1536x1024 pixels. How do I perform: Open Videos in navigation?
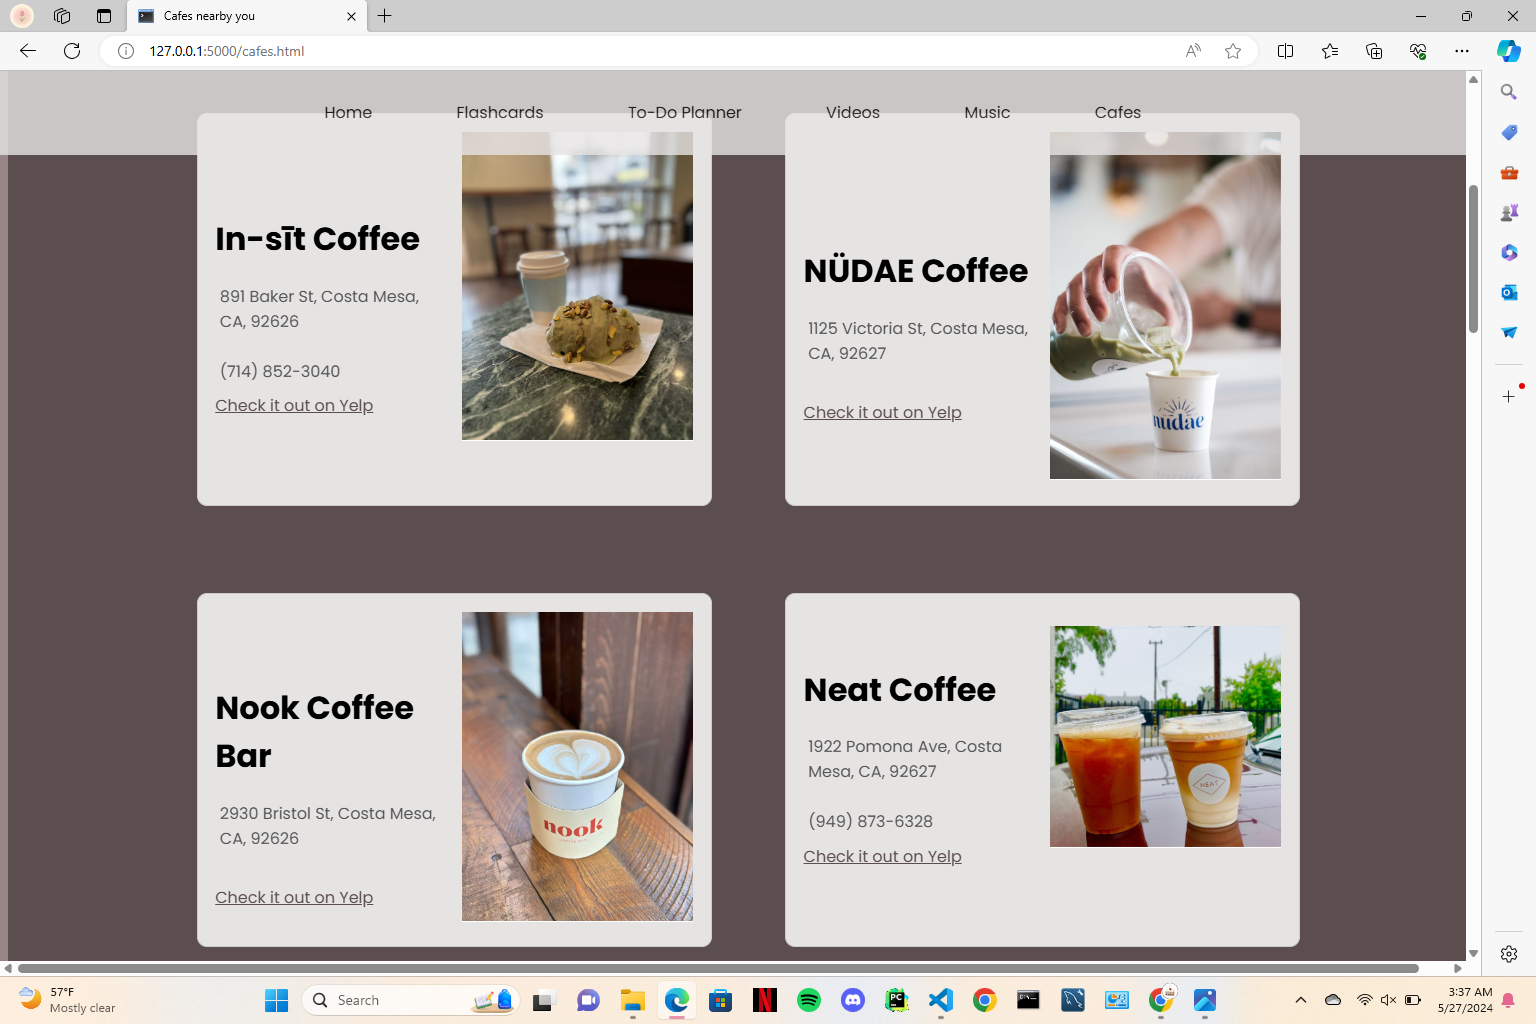click(853, 112)
